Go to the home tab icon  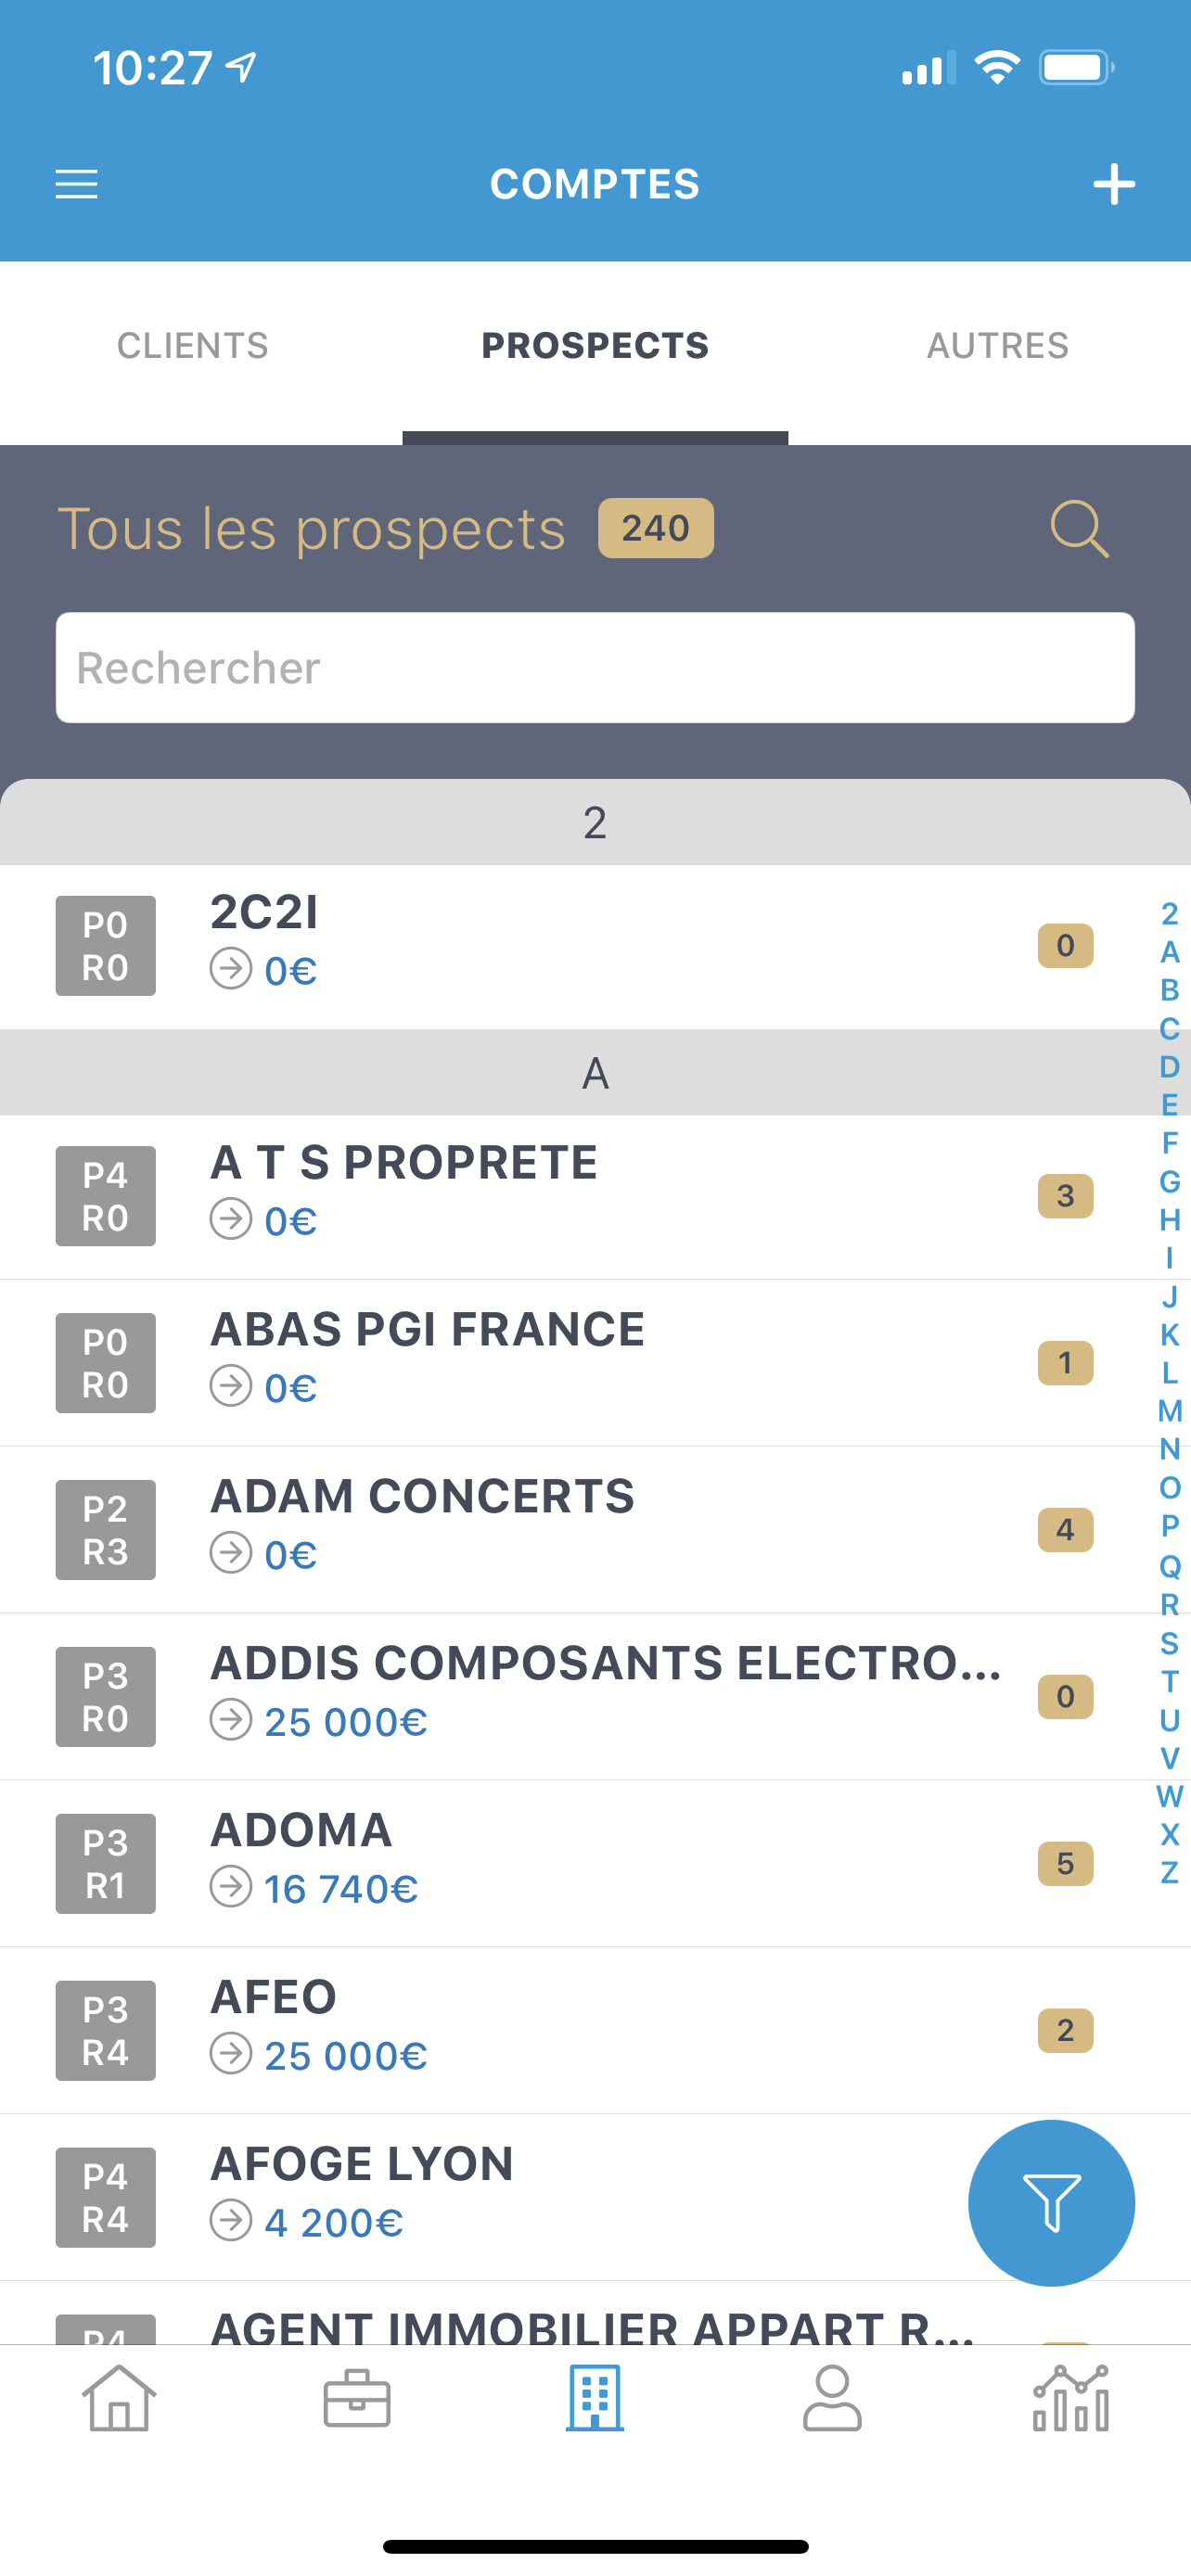pos(119,2398)
